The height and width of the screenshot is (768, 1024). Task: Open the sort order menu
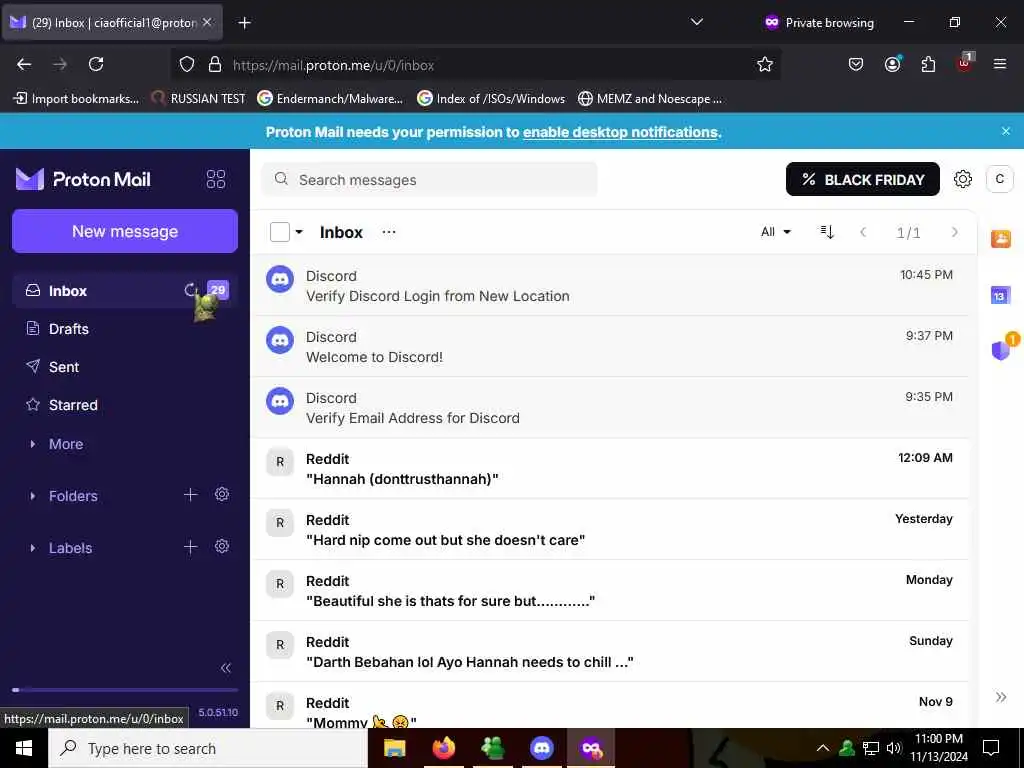[x=827, y=232]
